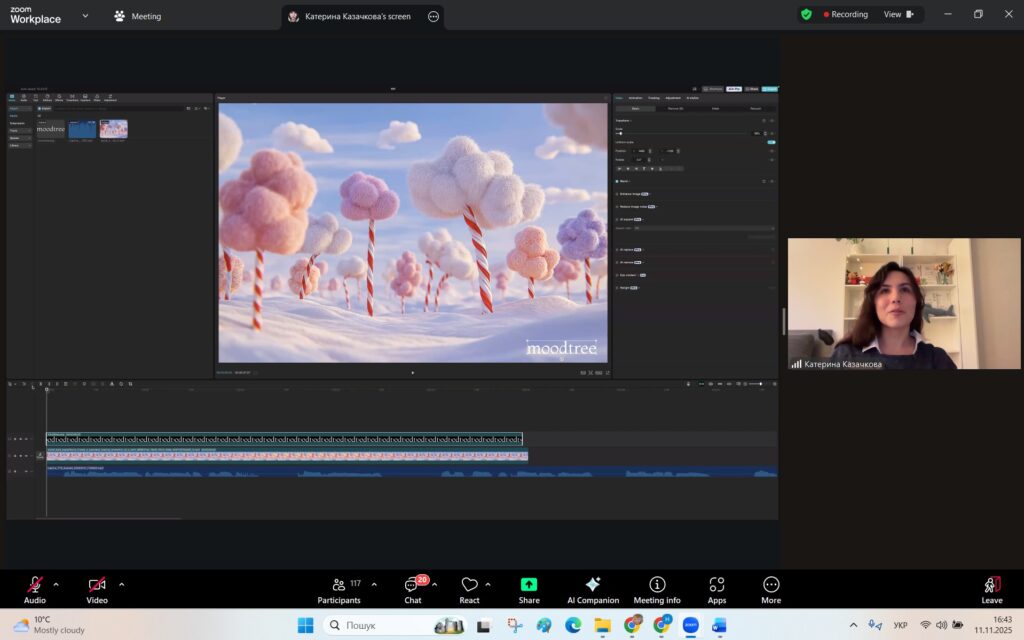Start camera using the Video icon
Screen dimensions: 1024x640
(x=97, y=585)
